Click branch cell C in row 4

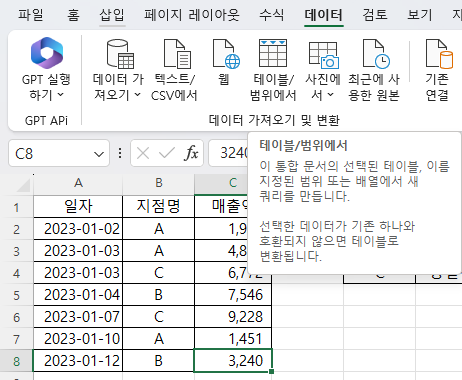(x=159, y=273)
